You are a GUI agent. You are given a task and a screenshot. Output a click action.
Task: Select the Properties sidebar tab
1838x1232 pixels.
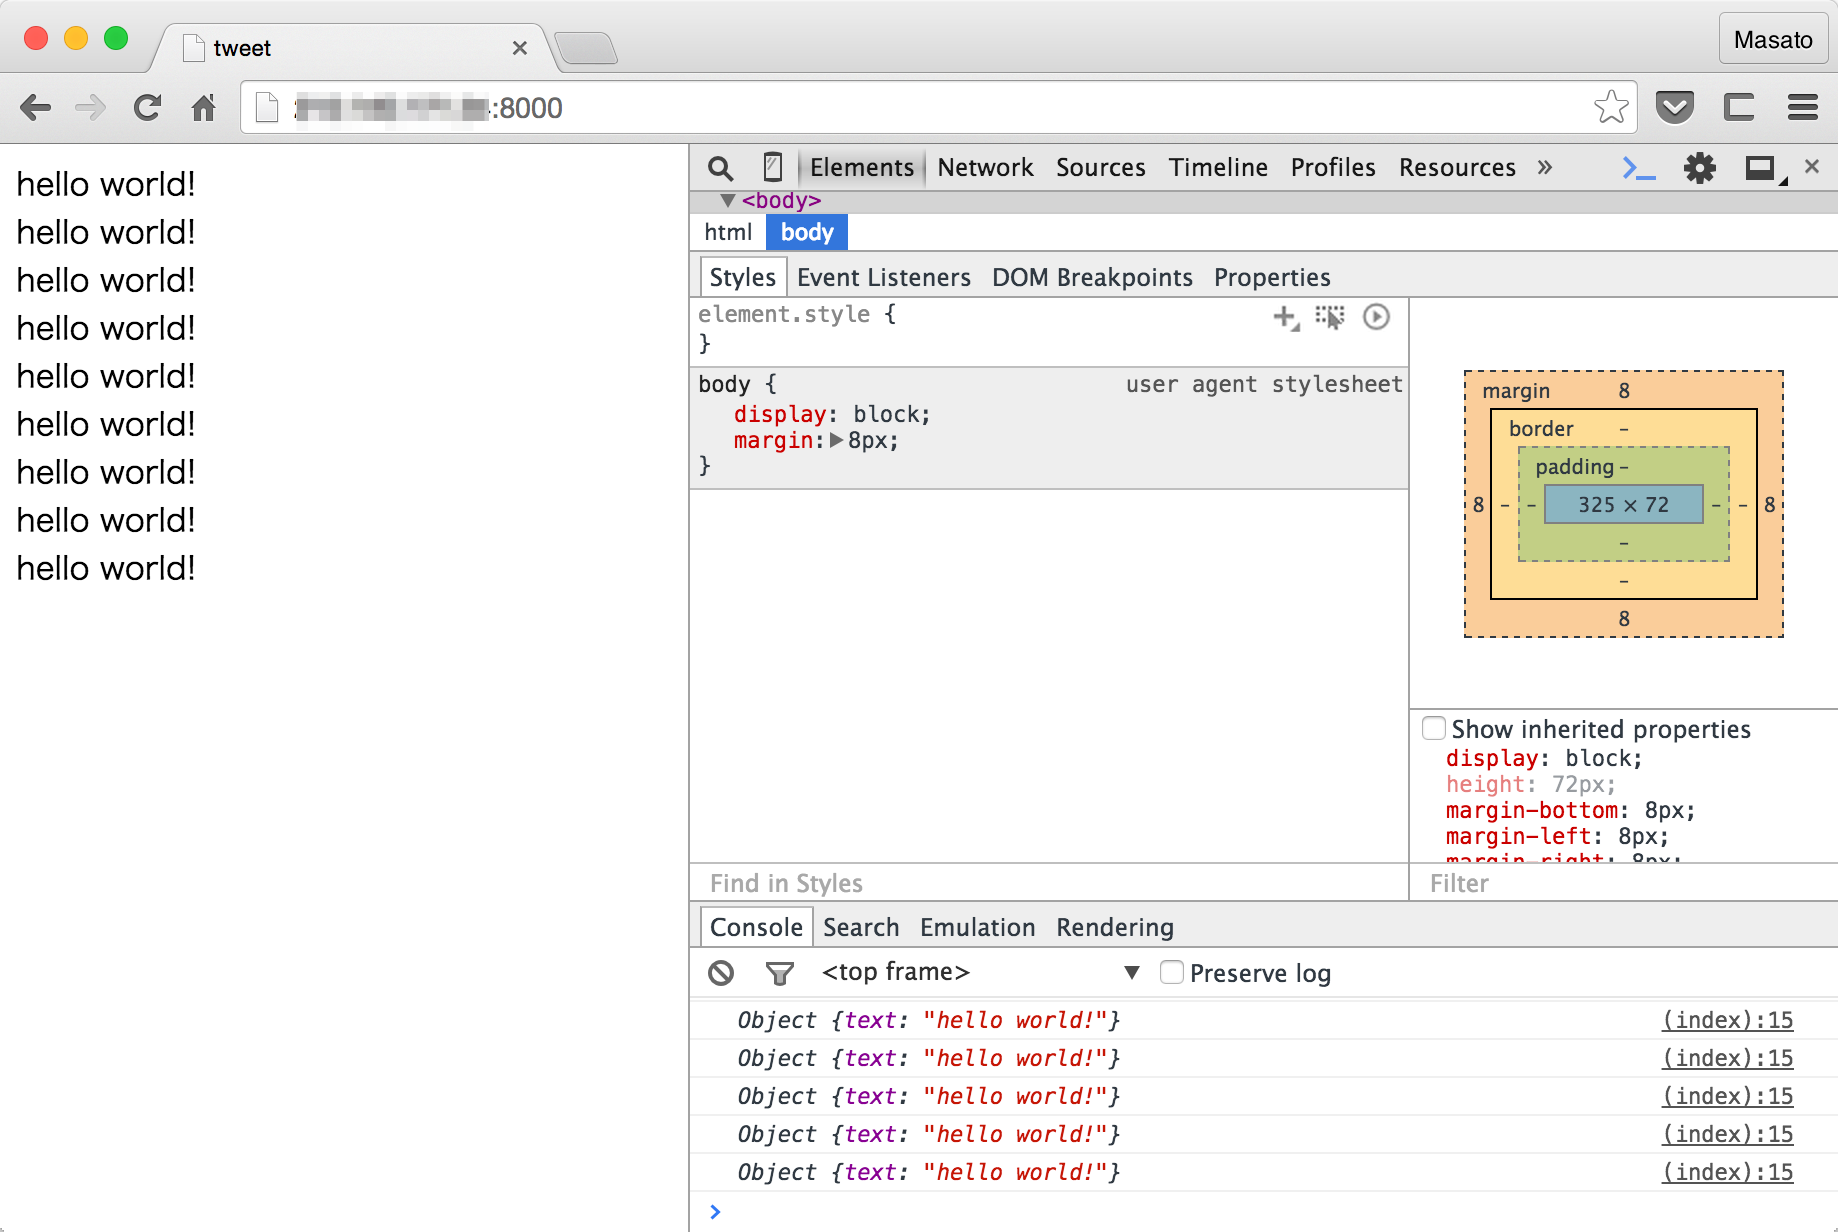click(1272, 277)
